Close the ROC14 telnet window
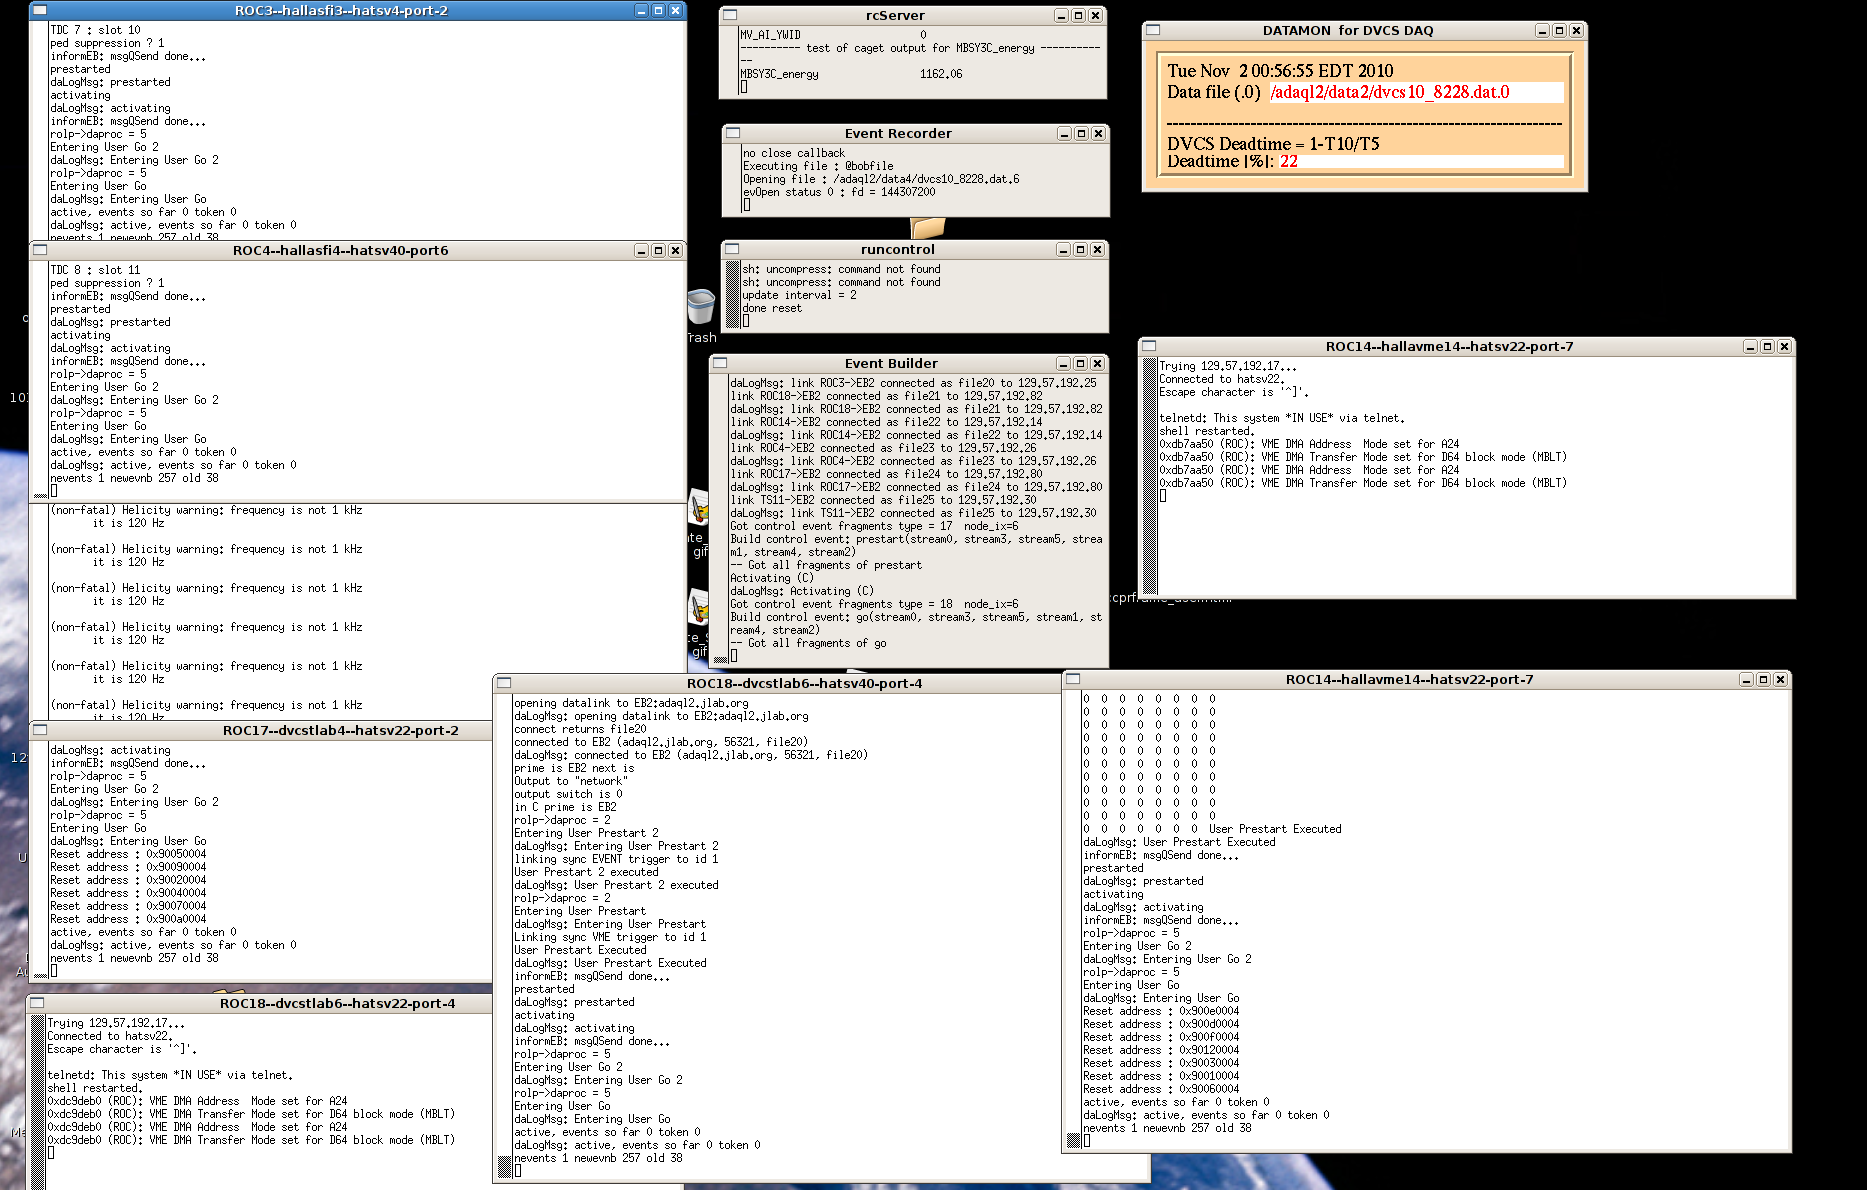Image resolution: width=1867 pixels, height=1190 pixels. pyautogui.click(x=1784, y=346)
